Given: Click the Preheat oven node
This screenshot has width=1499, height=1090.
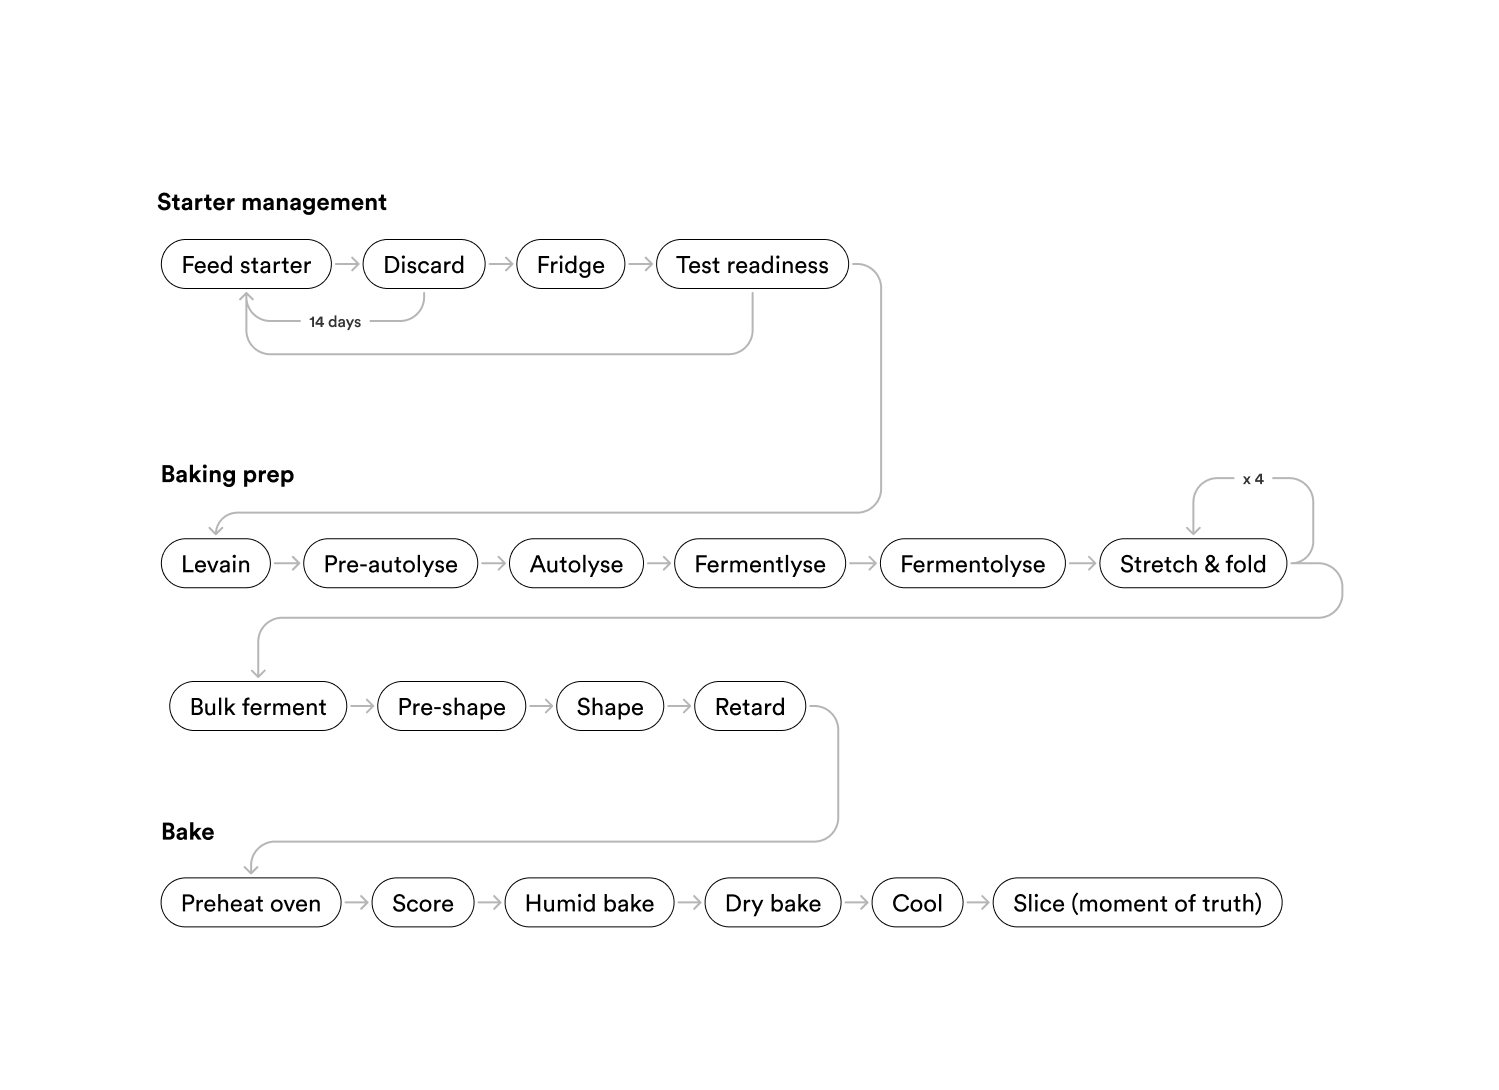Looking at the screenshot, I should (251, 903).
